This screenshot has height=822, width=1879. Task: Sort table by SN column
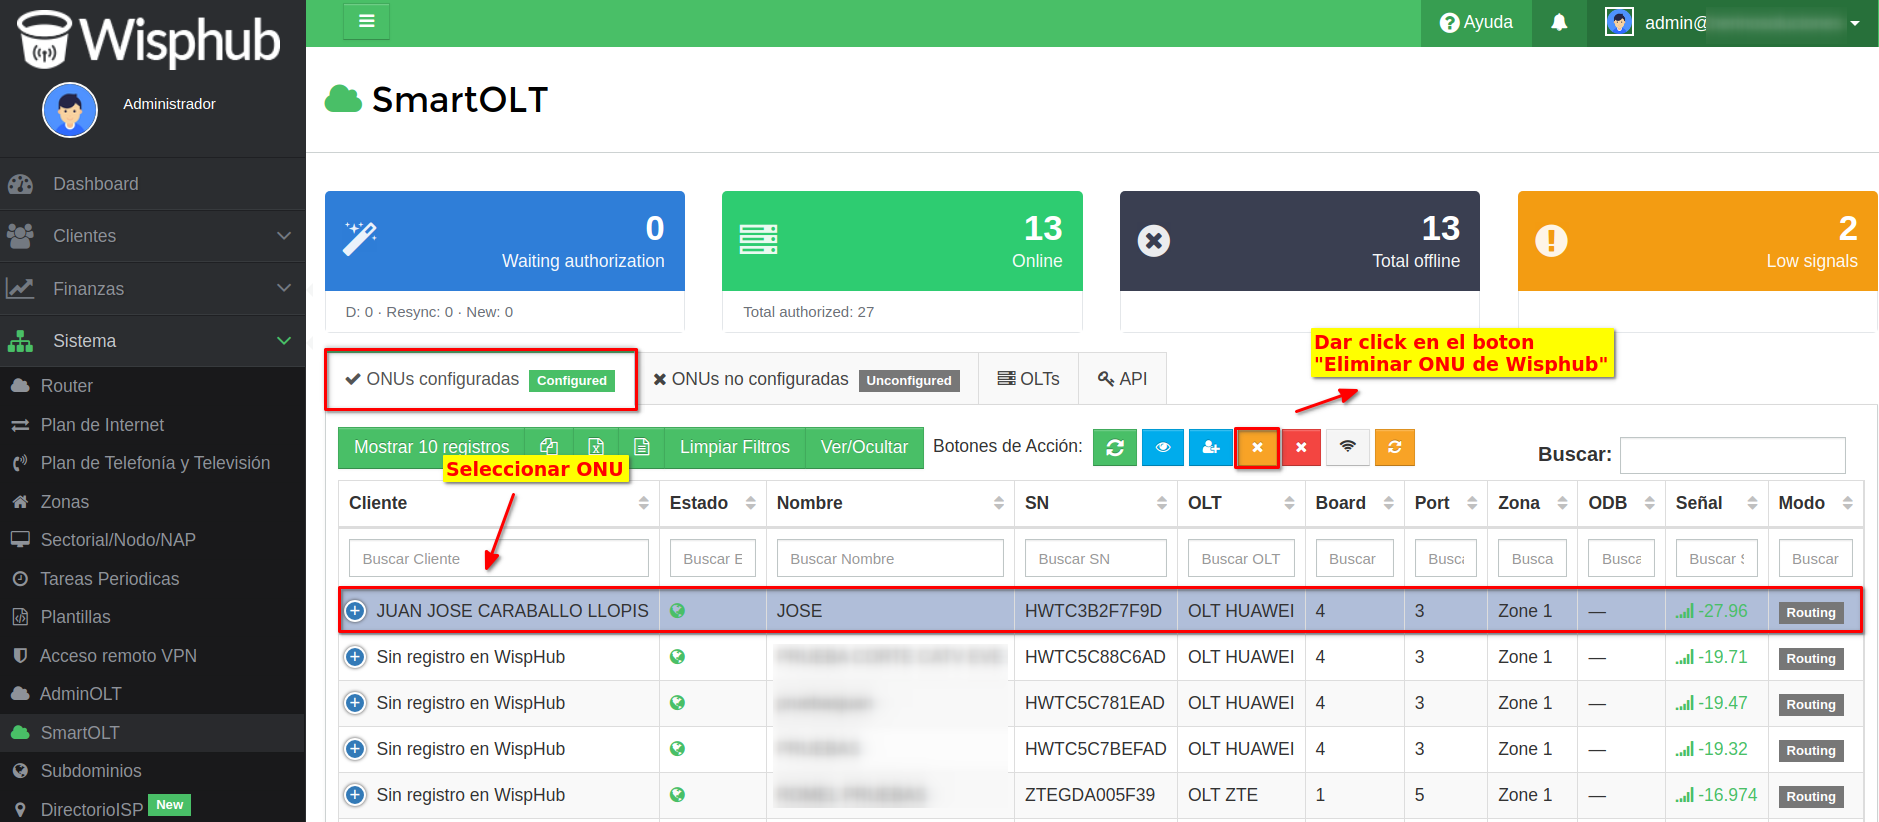pyautogui.click(x=1096, y=503)
